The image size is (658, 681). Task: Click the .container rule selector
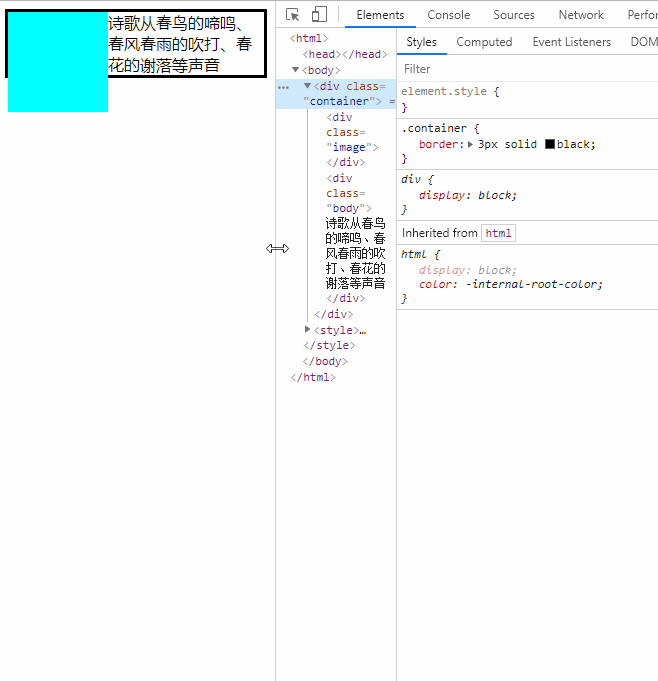tap(433, 129)
